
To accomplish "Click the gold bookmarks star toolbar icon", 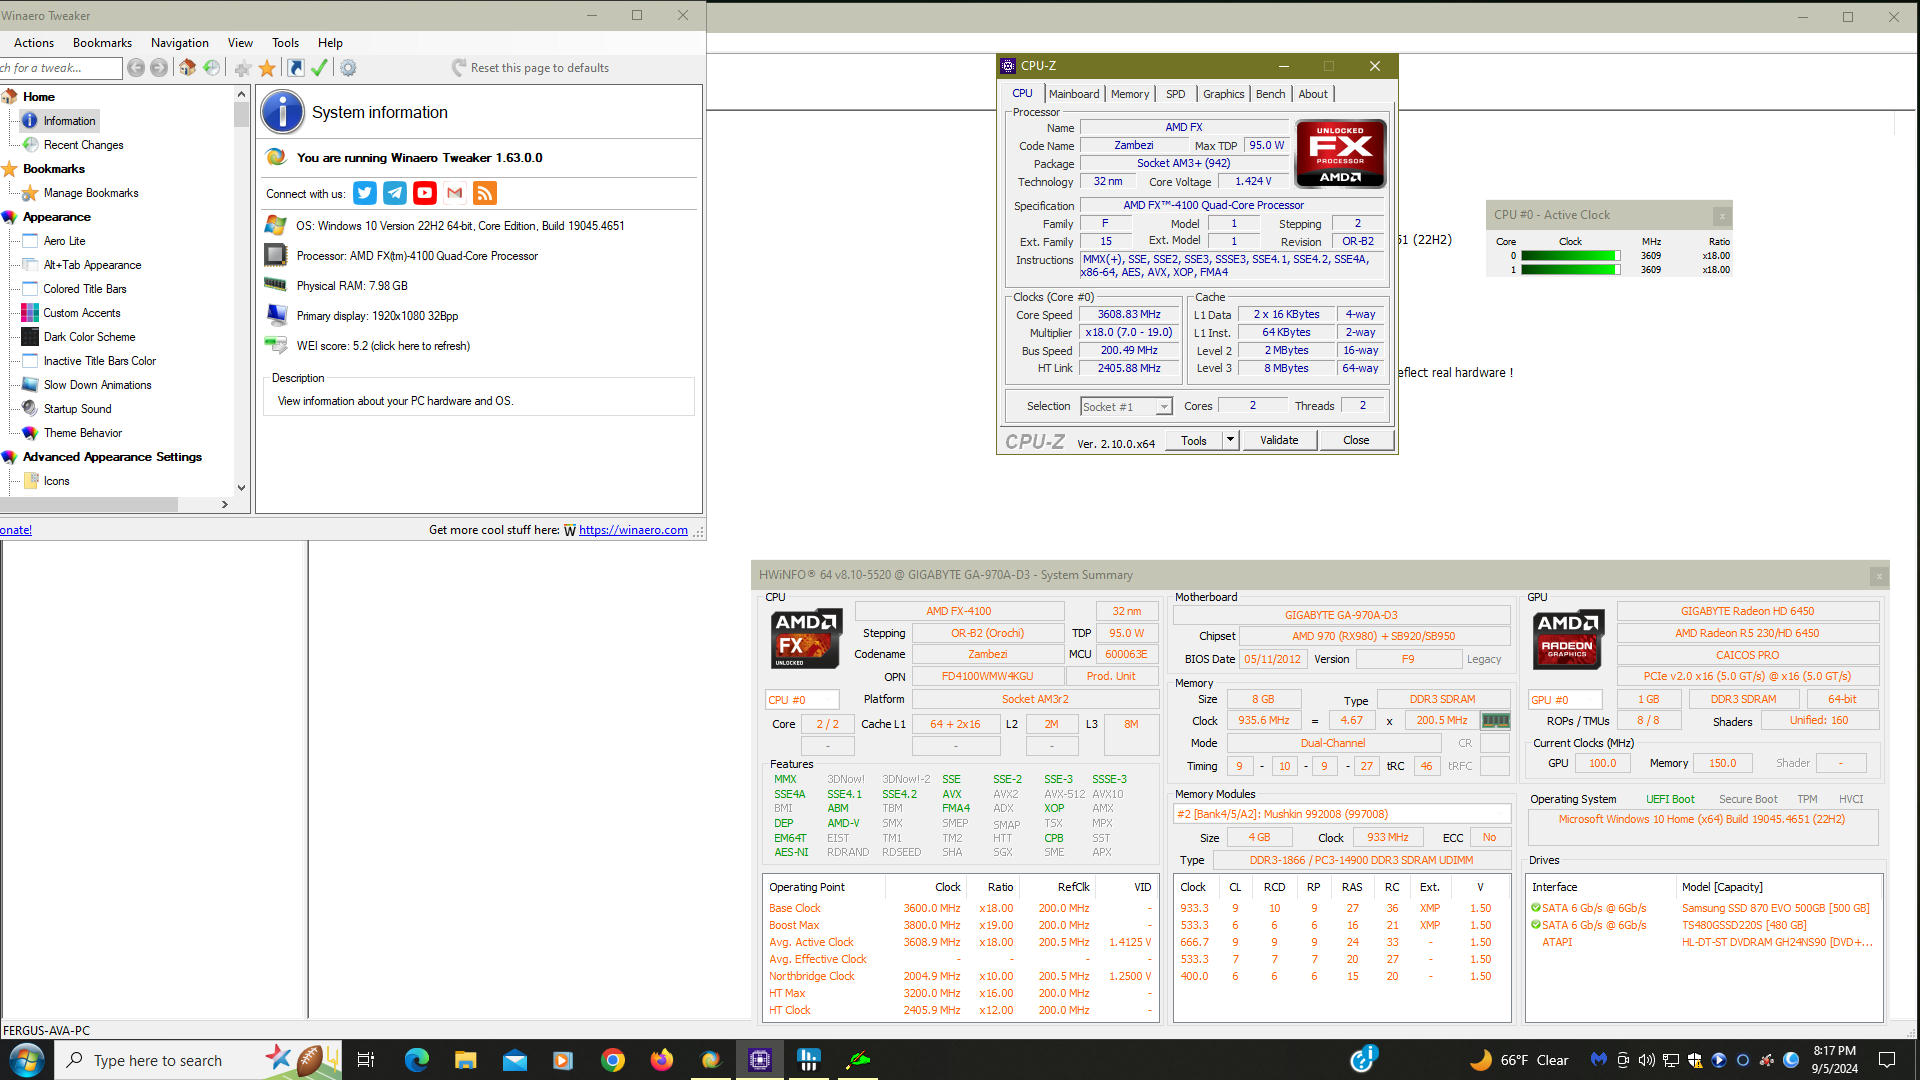I will click(267, 68).
